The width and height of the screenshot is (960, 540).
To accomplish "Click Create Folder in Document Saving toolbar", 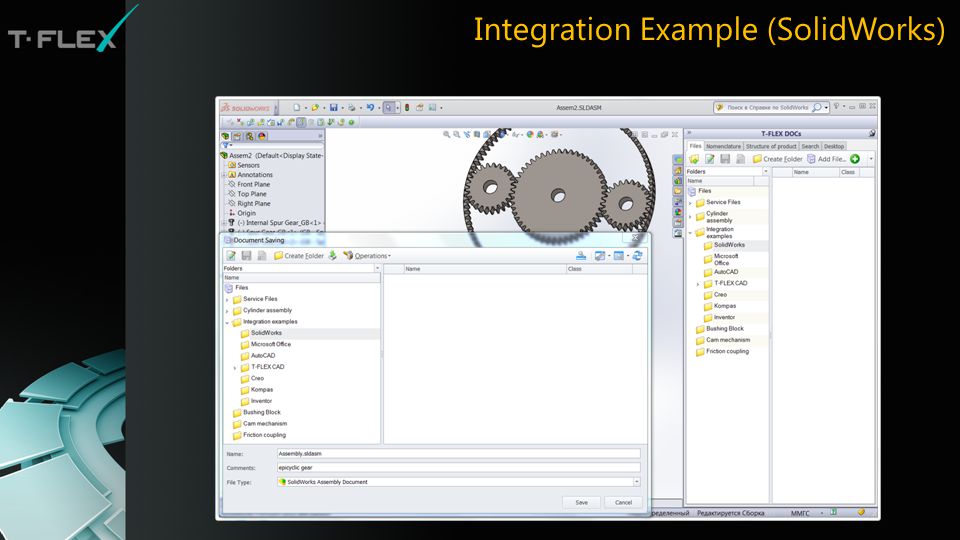I will click(x=299, y=256).
